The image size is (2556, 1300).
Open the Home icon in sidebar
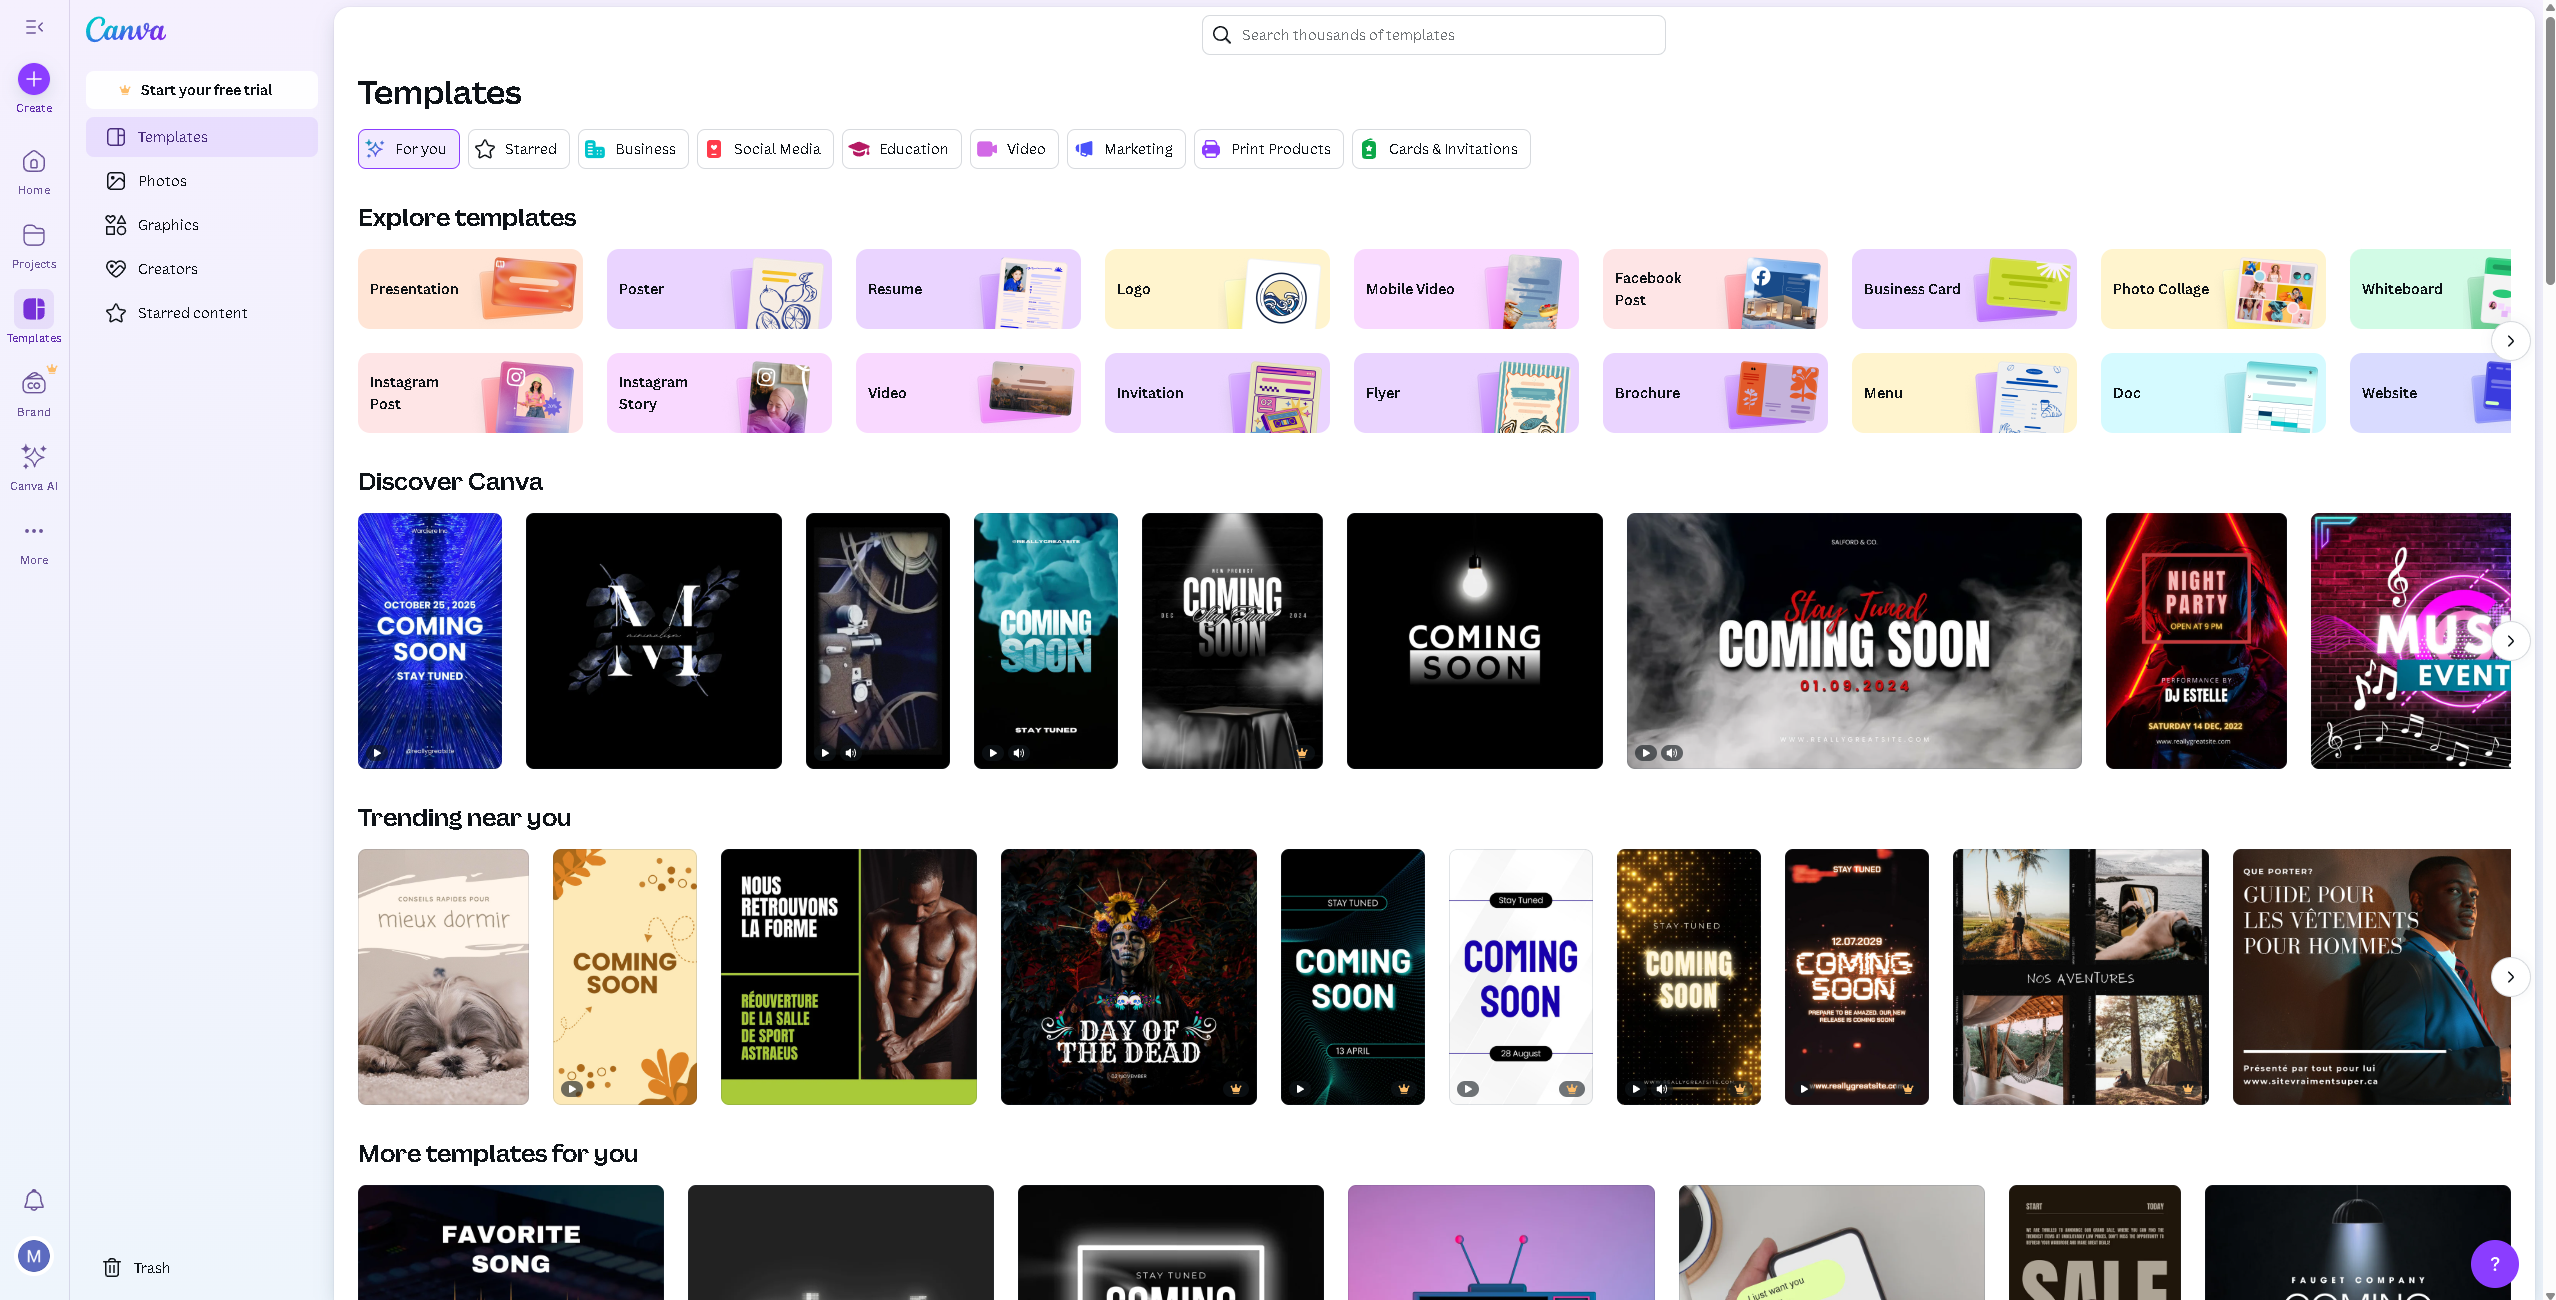click(34, 162)
